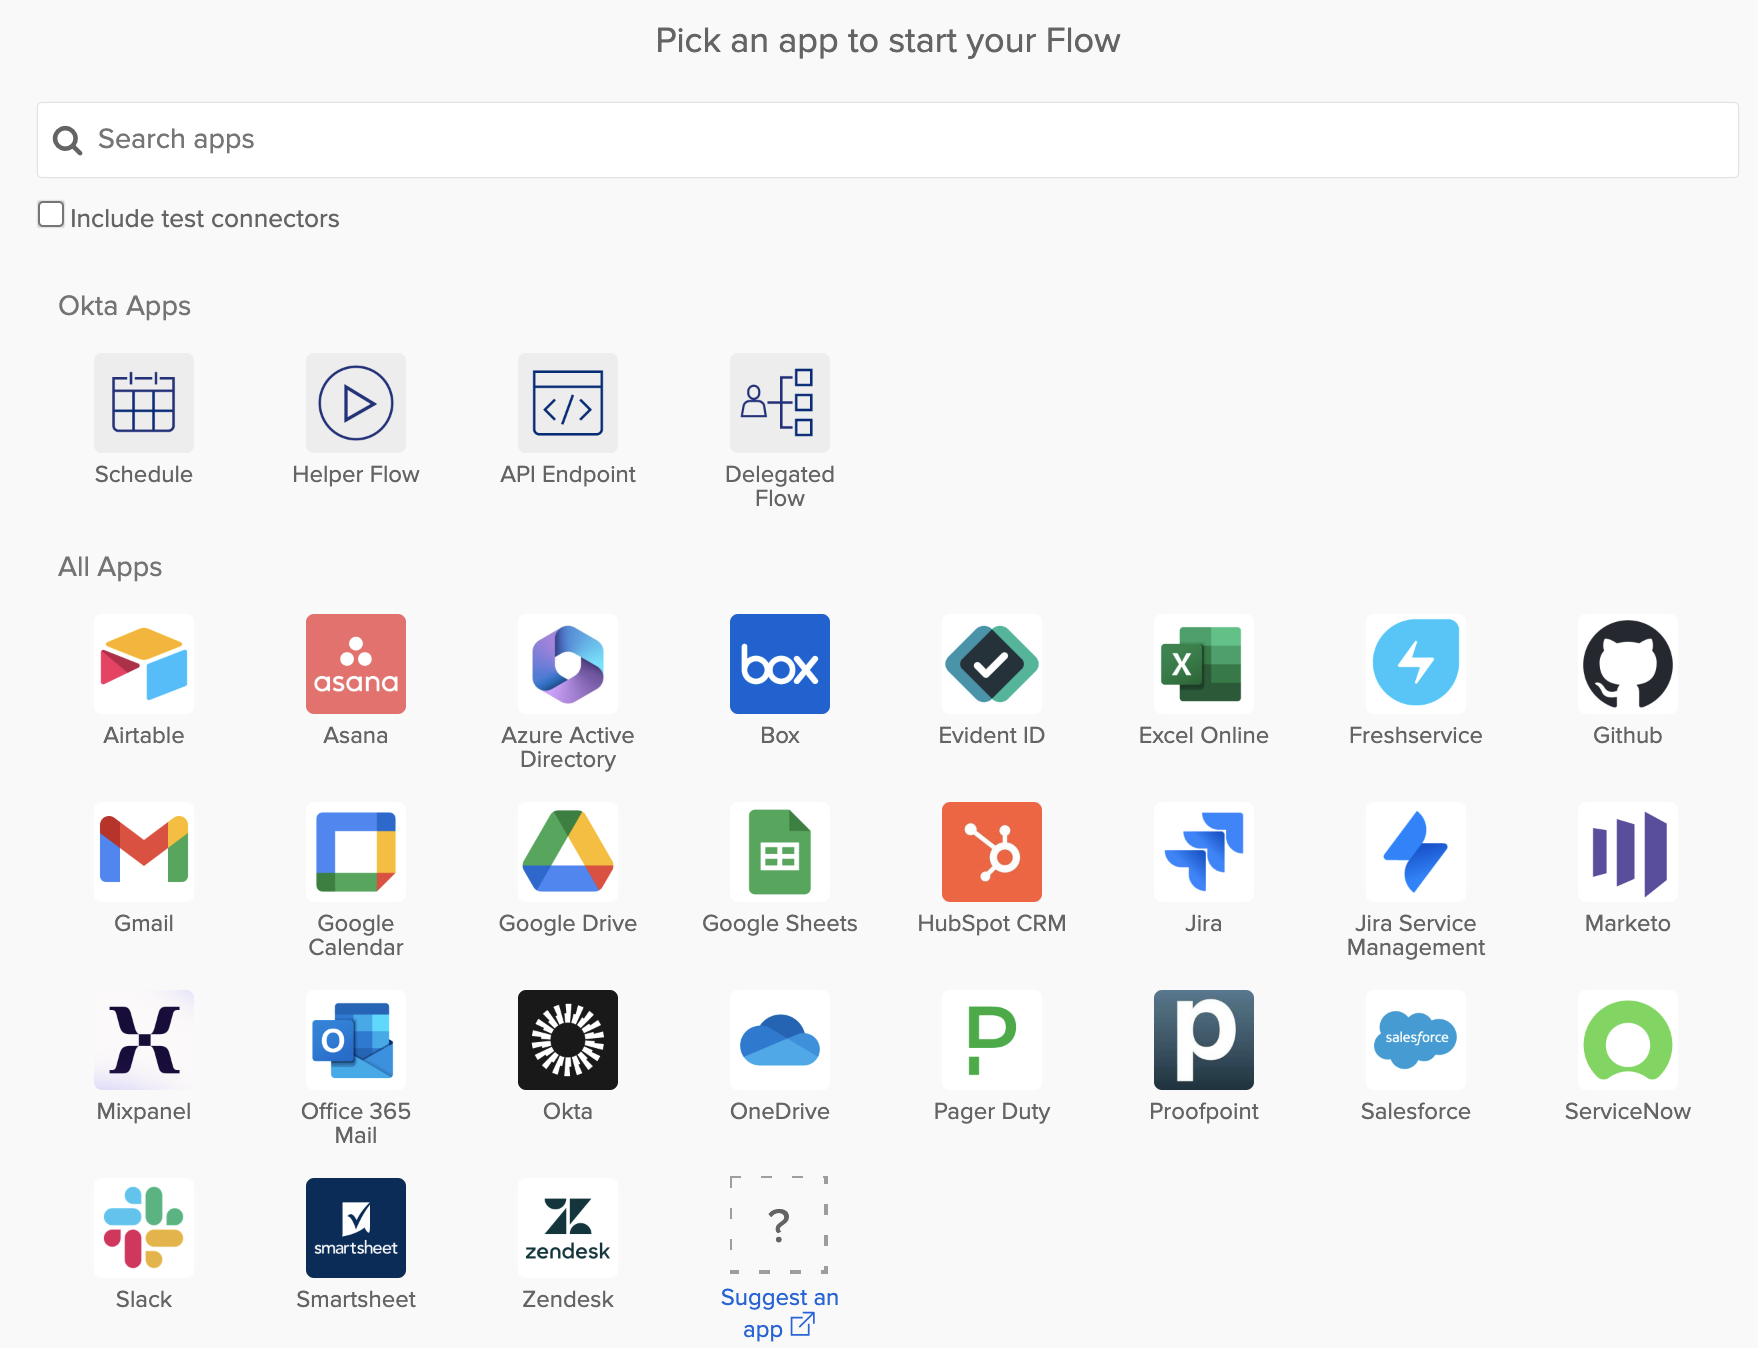Select the Jira Service Management icon

(1415, 852)
